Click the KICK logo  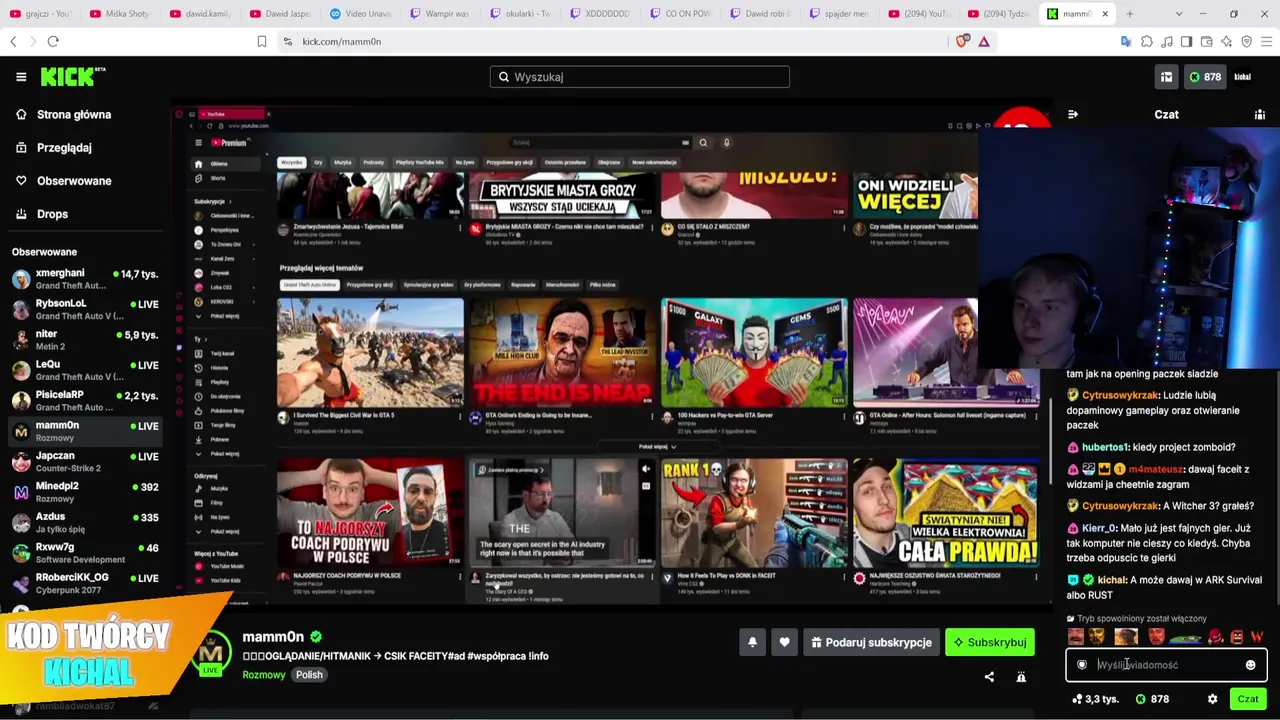(73, 76)
